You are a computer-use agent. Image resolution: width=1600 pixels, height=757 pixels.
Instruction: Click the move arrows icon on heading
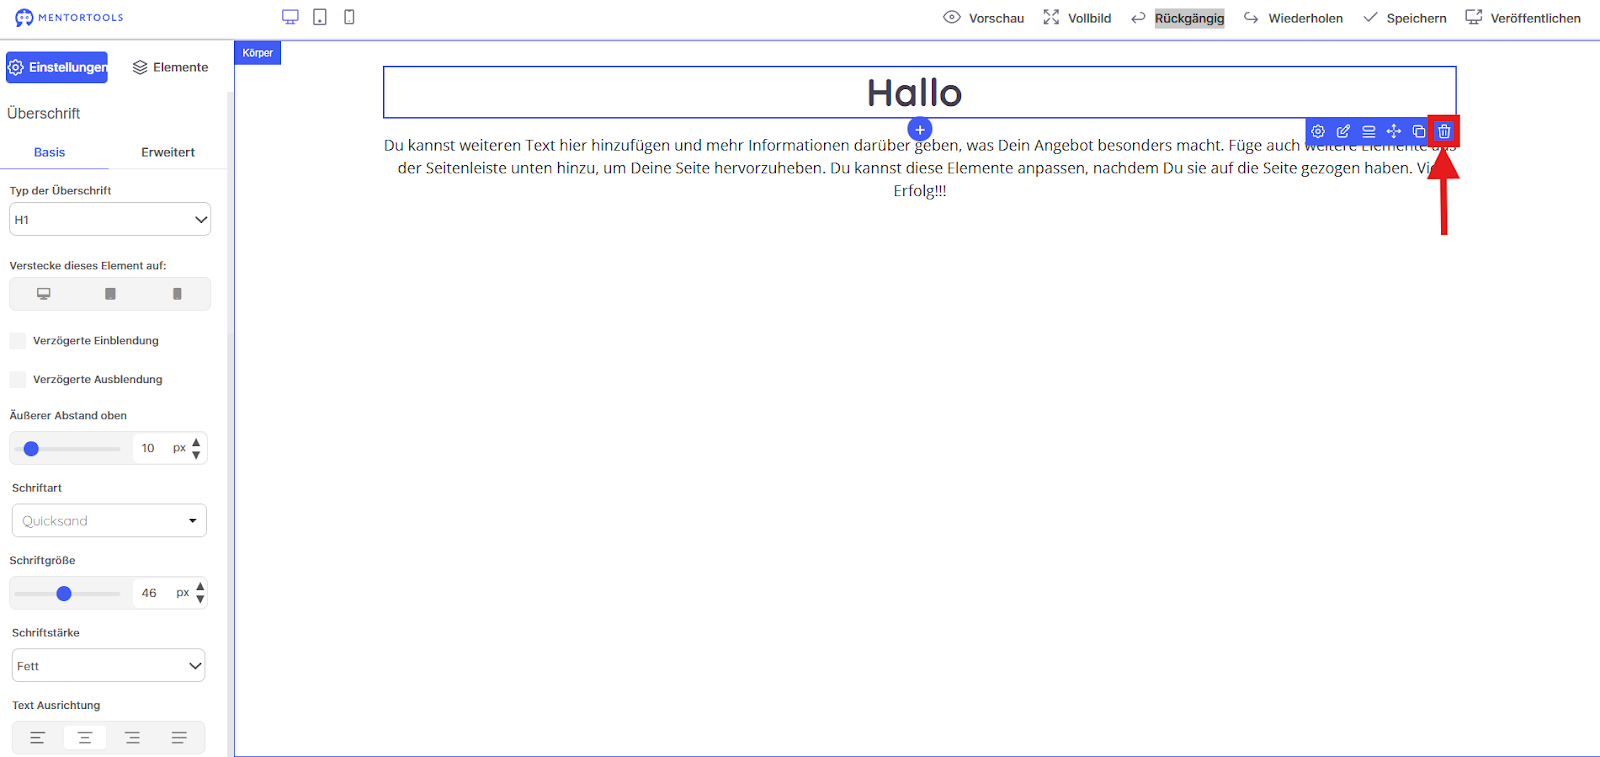tap(1394, 131)
